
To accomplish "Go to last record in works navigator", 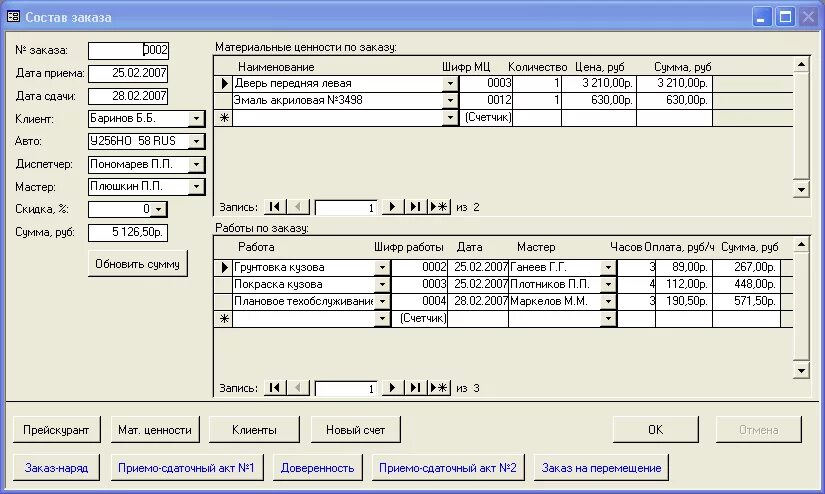I will tap(416, 388).
